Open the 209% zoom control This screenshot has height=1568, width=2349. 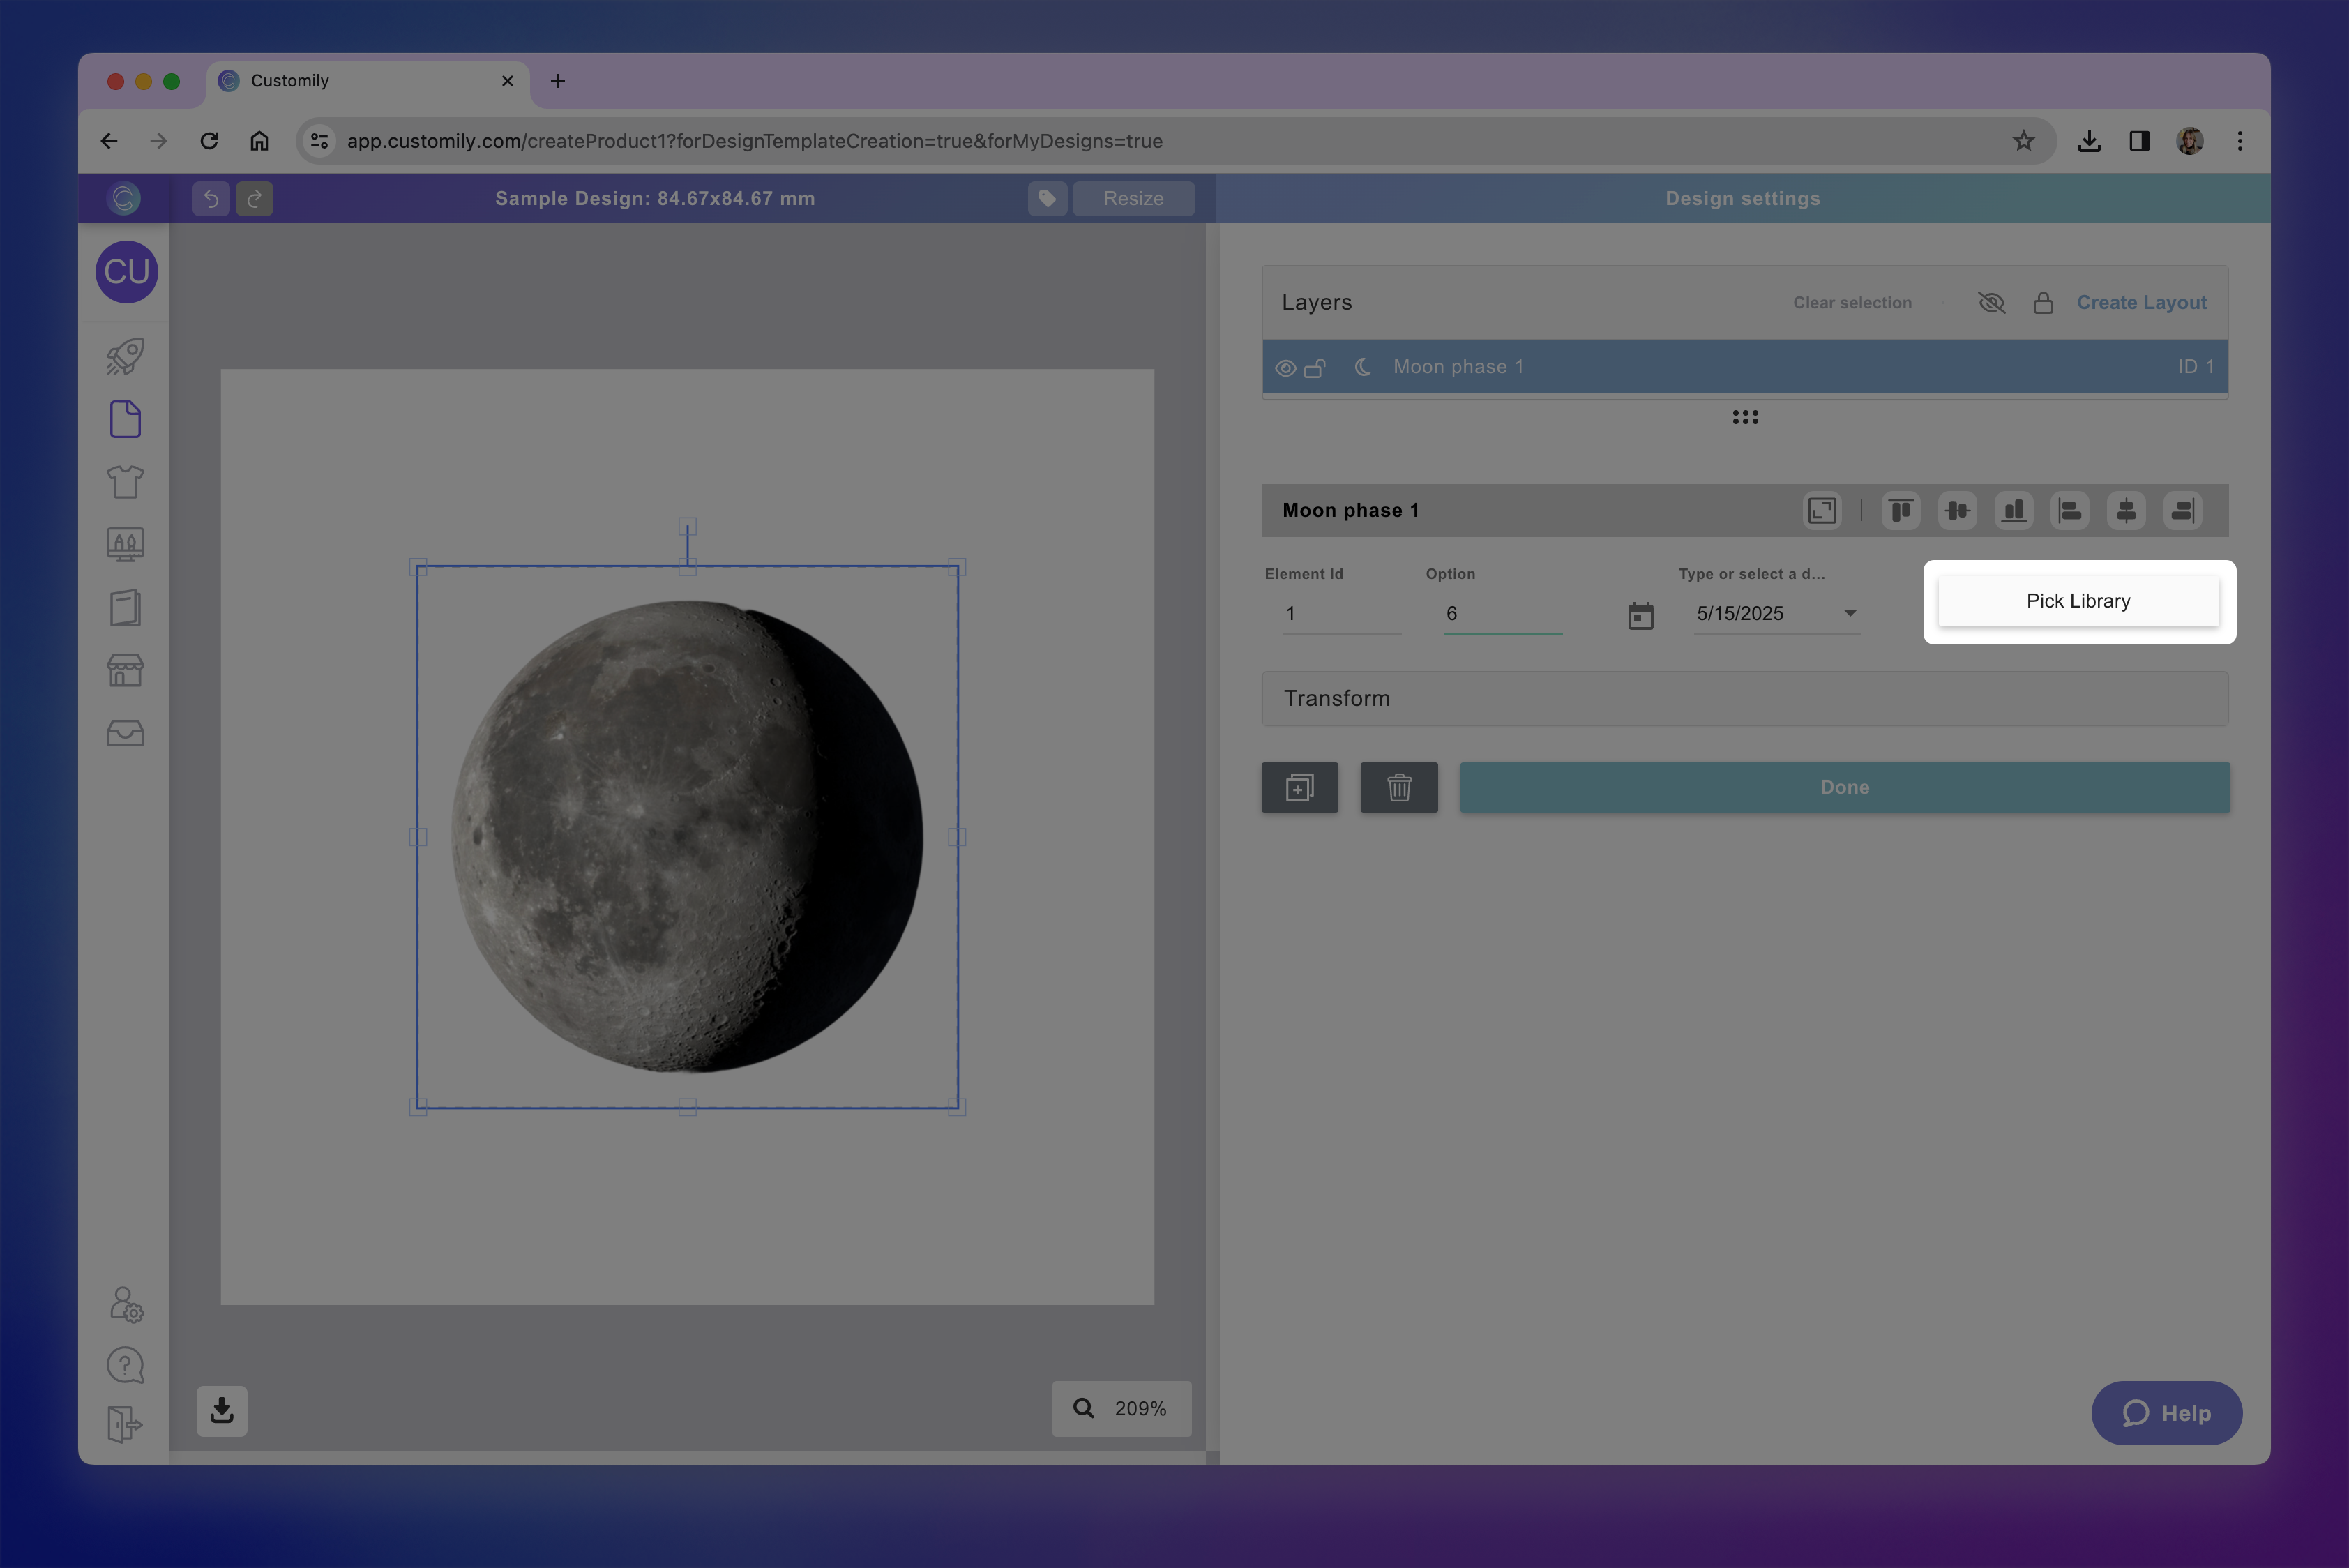pyautogui.click(x=1121, y=1408)
